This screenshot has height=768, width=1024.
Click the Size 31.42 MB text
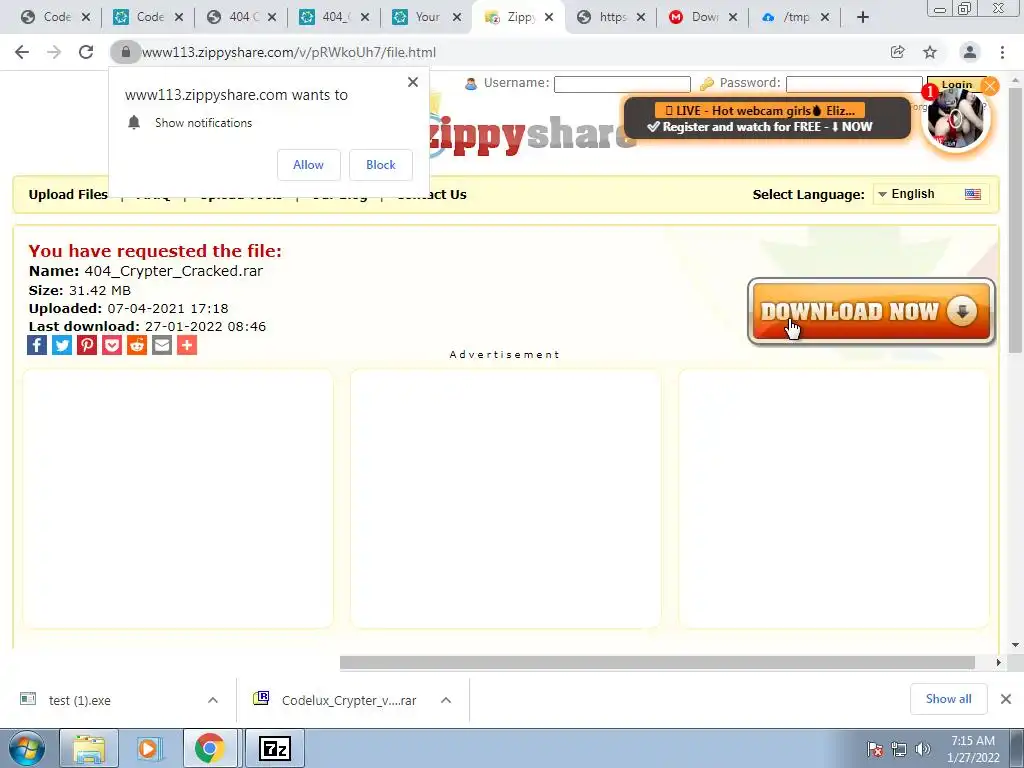pos(80,290)
